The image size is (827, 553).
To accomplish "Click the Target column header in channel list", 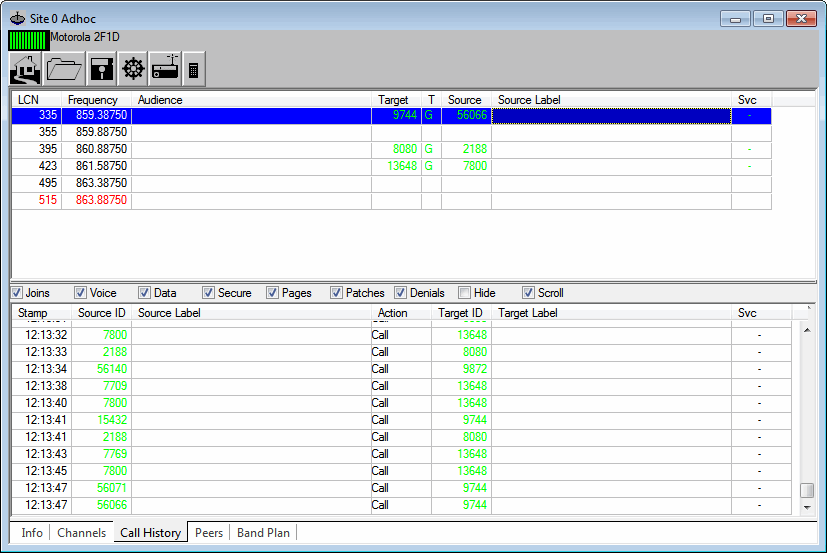I will [x=397, y=100].
